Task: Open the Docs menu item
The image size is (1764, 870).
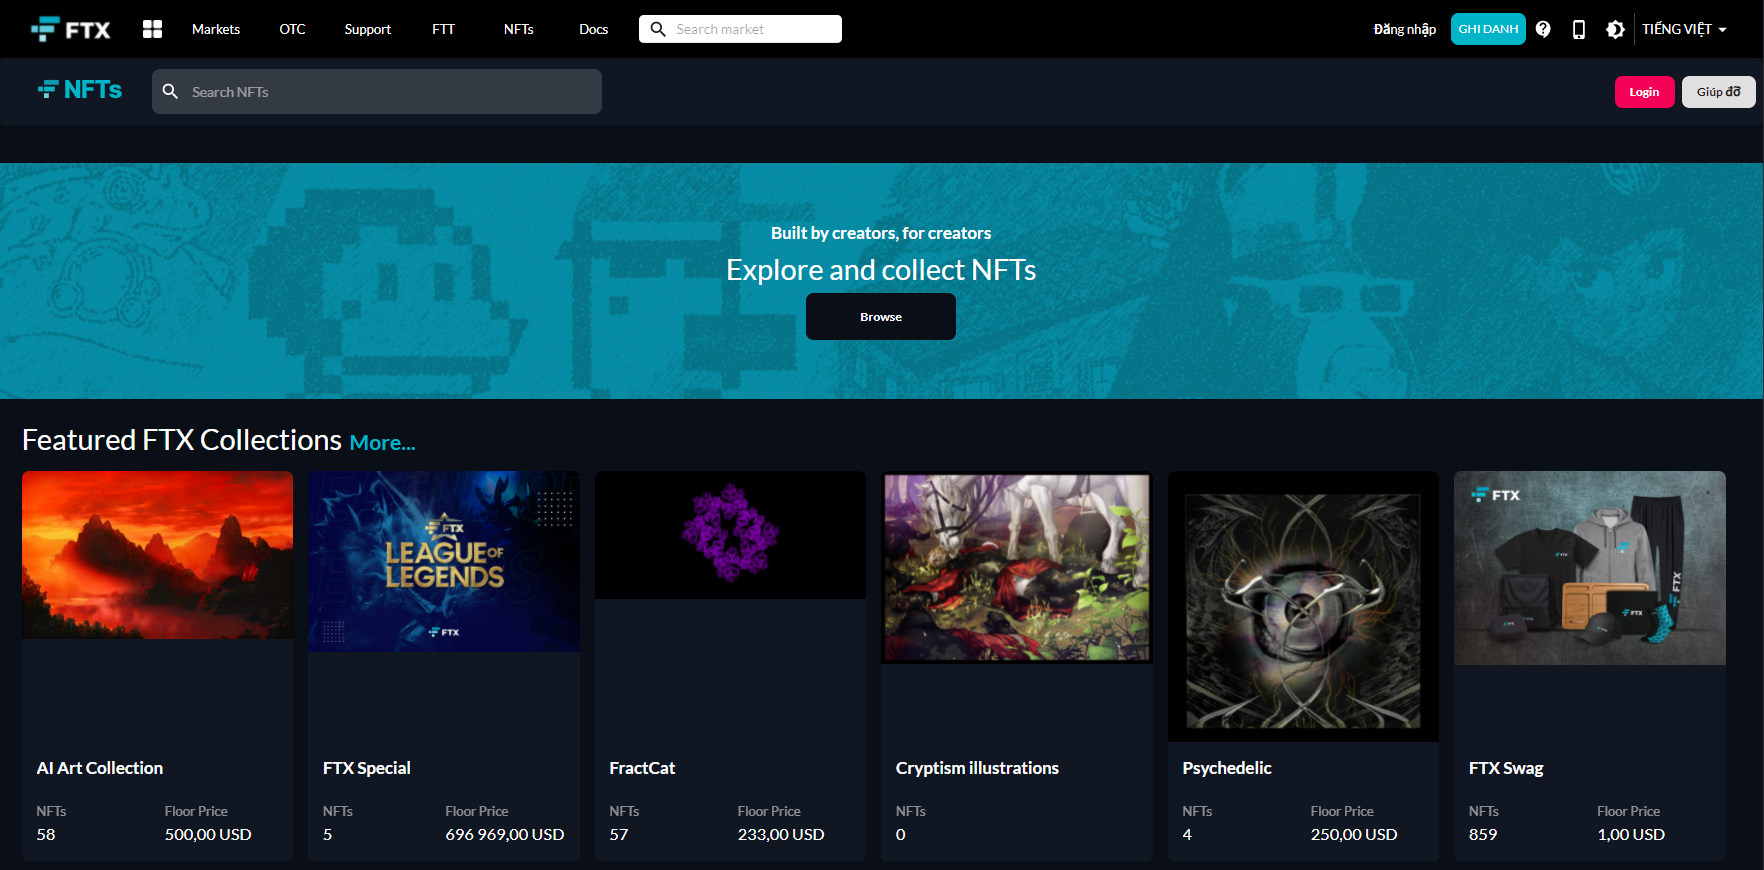Action: (x=593, y=29)
